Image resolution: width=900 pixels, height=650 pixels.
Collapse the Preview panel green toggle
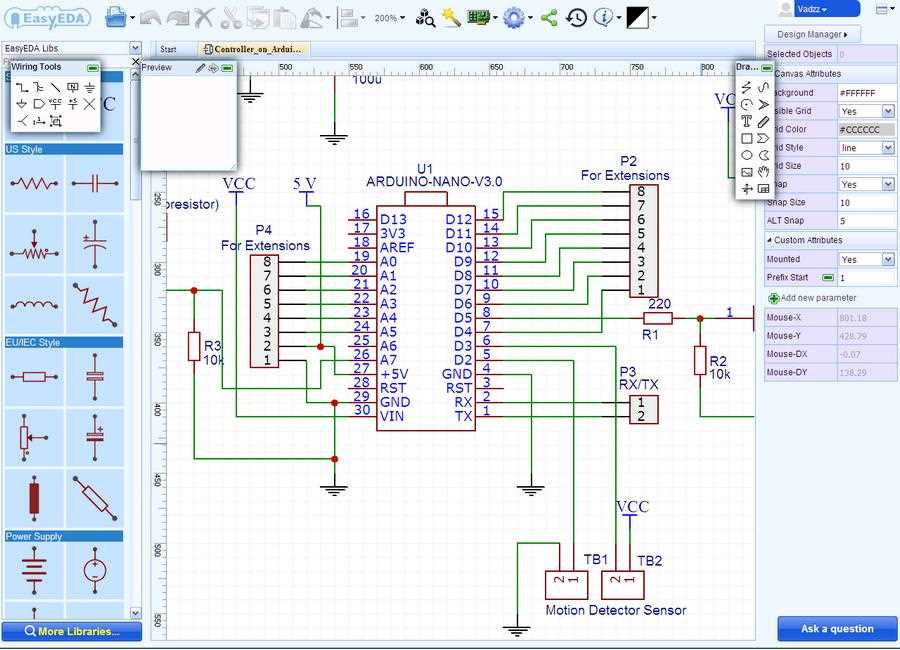click(x=227, y=68)
